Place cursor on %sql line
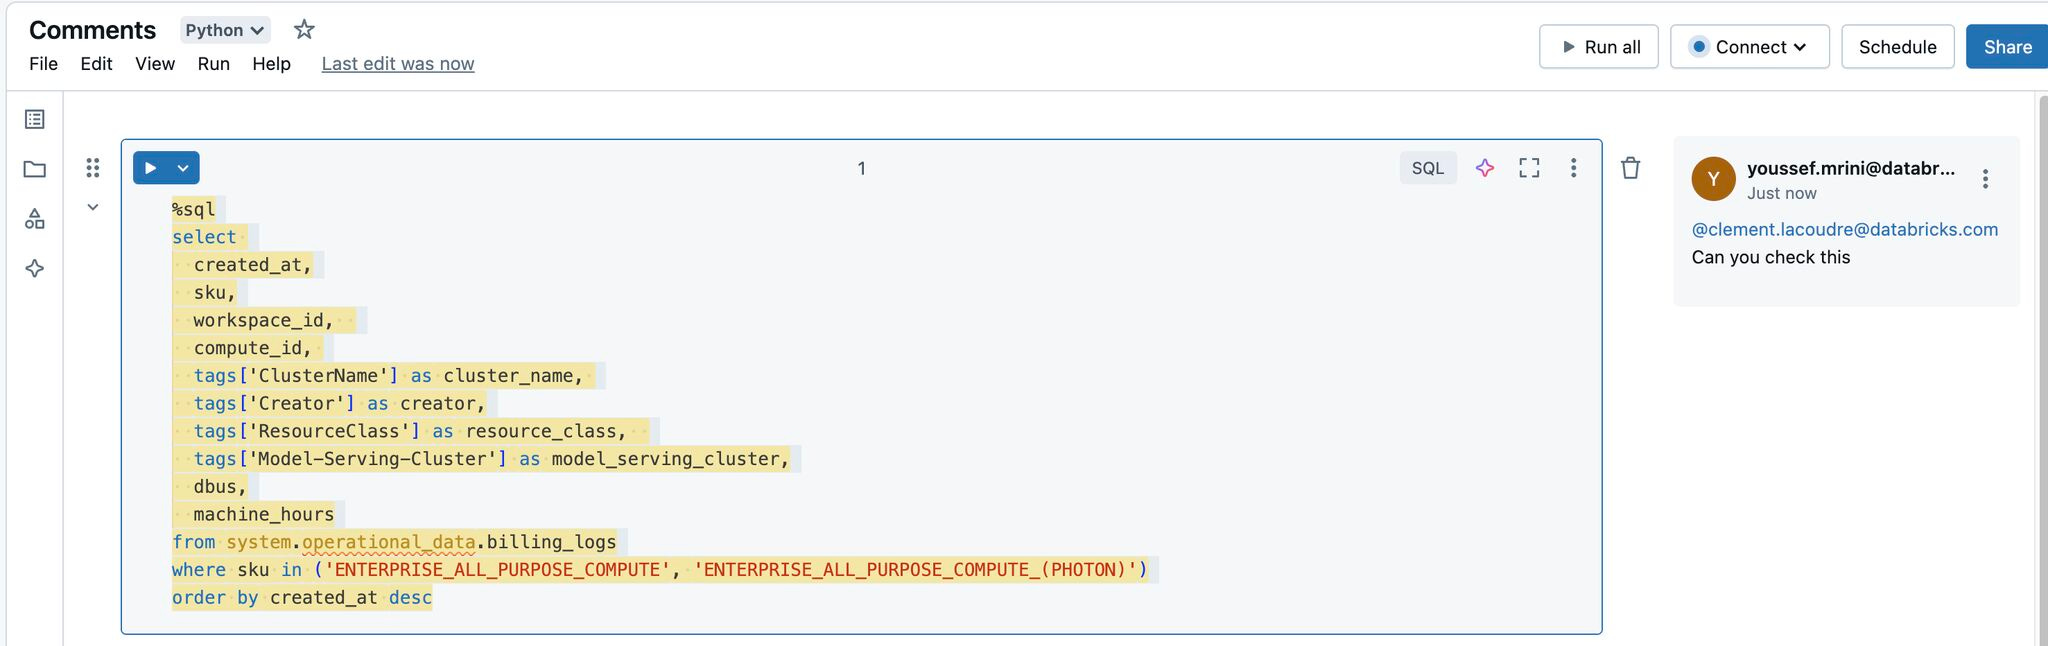Viewport: 2048px width, 646px height. [x=193, y=209]
